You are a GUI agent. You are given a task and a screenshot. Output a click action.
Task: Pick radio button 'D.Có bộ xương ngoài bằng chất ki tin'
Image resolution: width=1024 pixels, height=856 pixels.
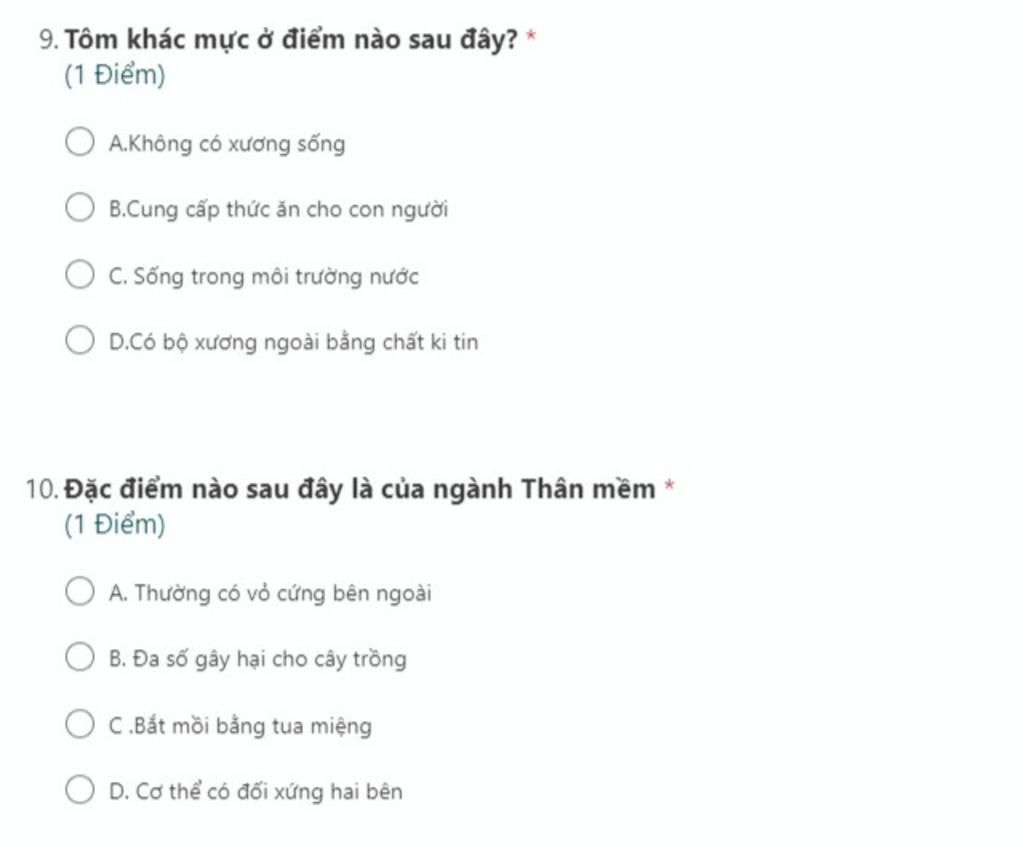(x=80, y=341)
